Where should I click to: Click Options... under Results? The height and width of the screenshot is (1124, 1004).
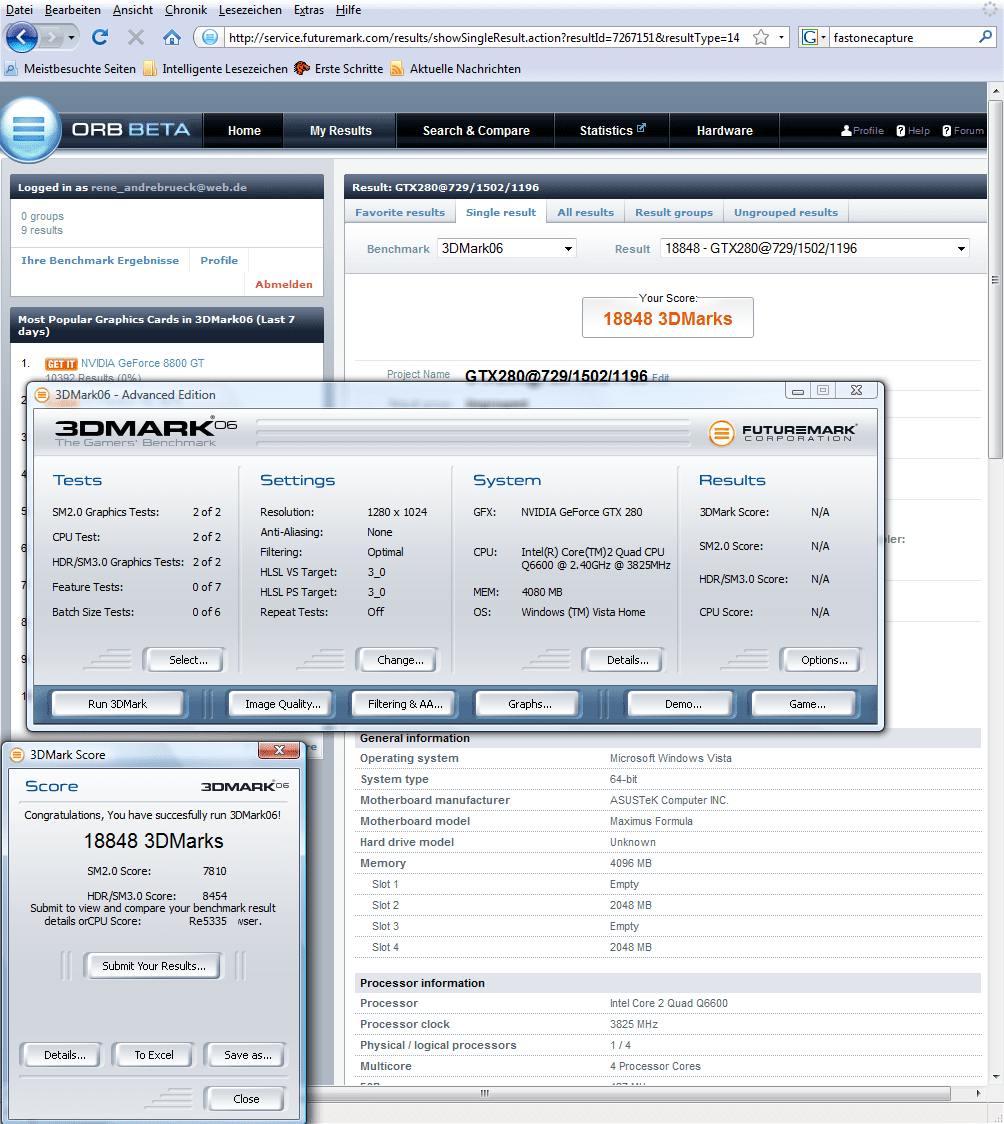click(x=824, y=660)
